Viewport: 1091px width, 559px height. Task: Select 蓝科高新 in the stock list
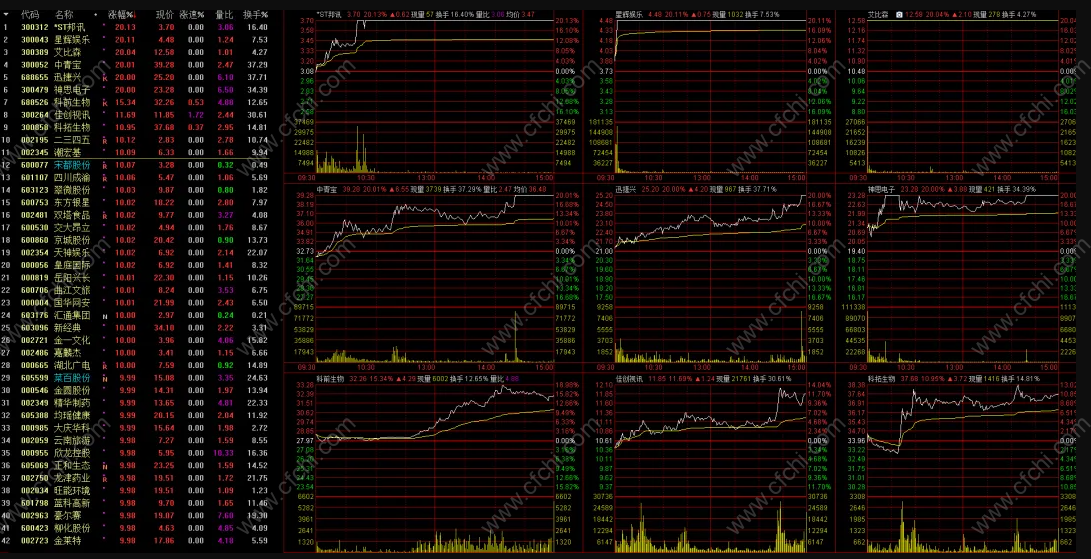72,503
